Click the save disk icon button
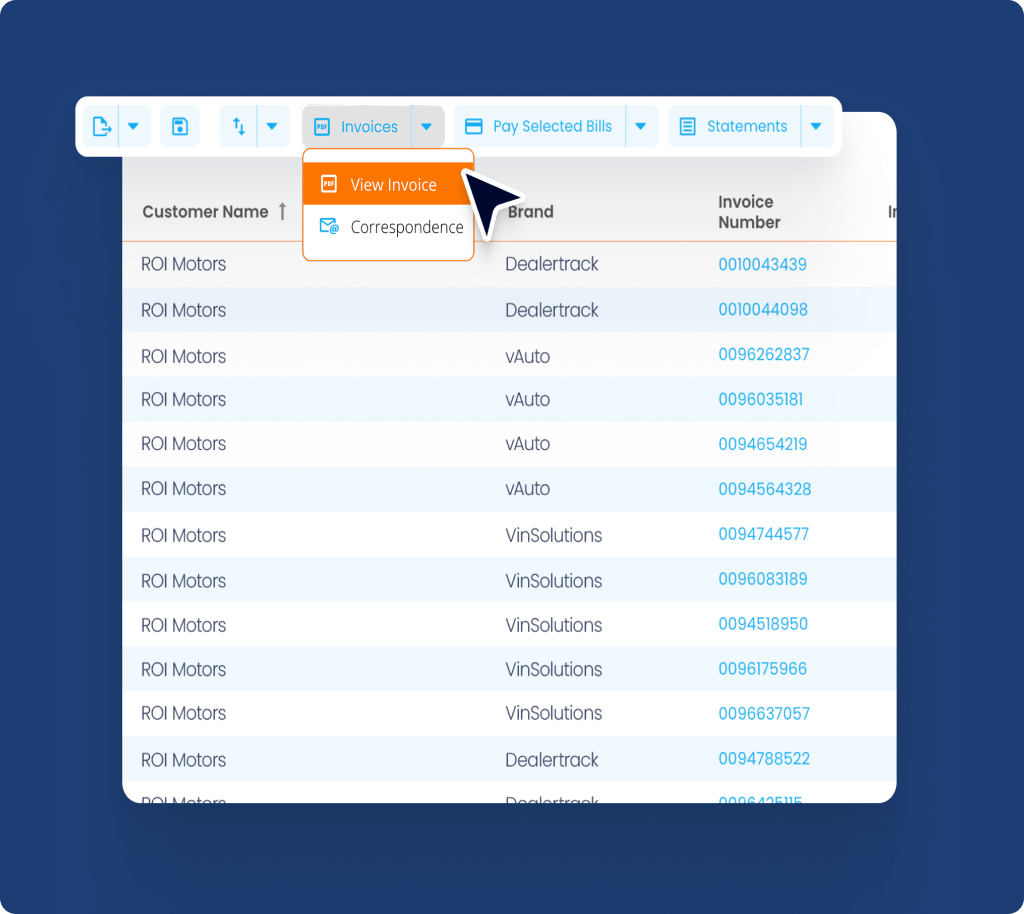The image size is (1024, 914). [180, 127]
